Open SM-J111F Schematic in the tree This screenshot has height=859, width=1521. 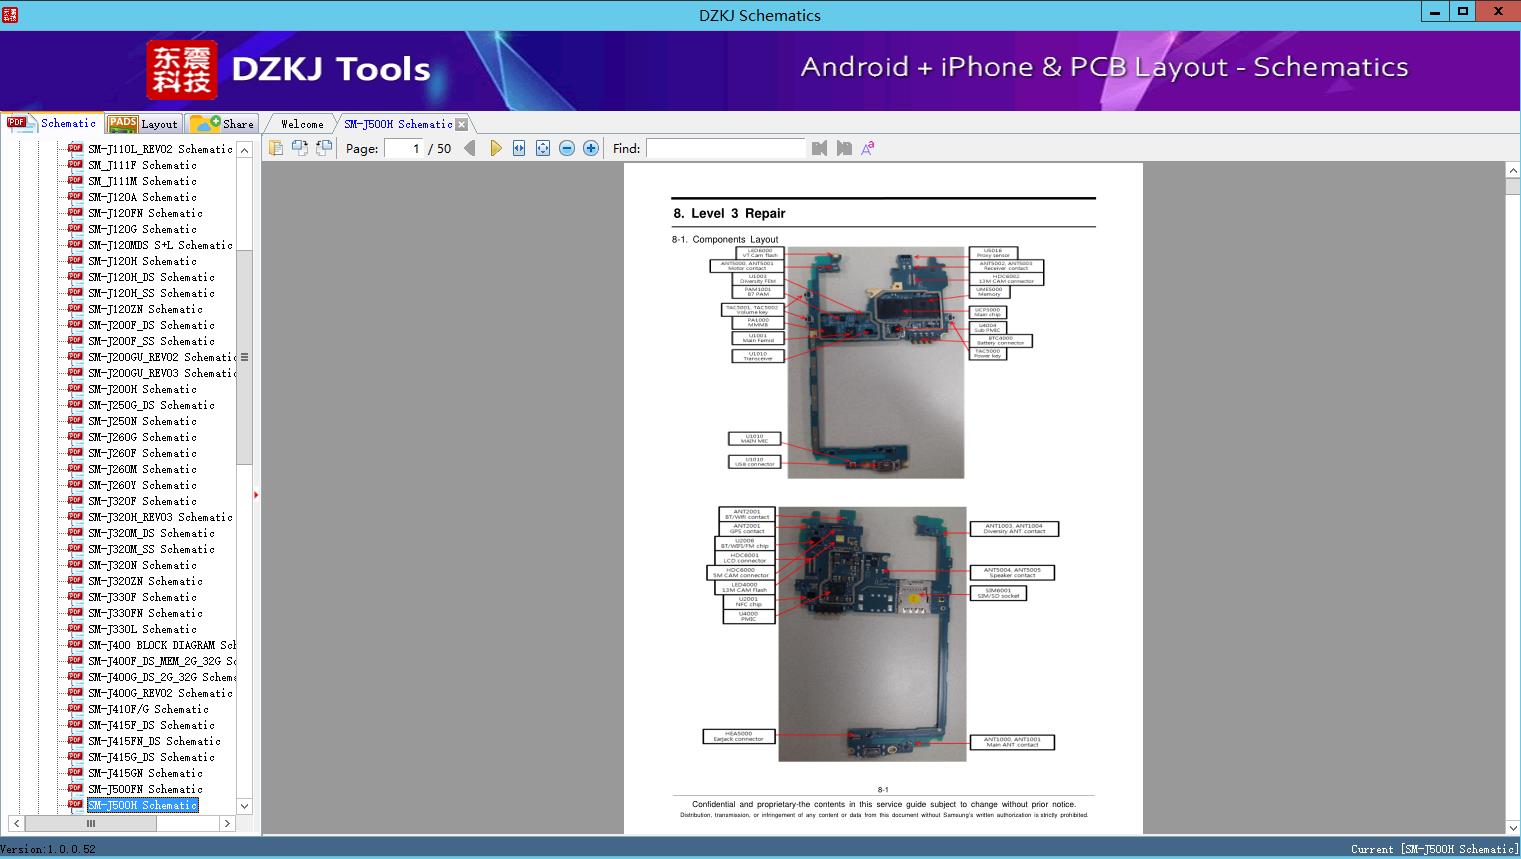point(142,165)
